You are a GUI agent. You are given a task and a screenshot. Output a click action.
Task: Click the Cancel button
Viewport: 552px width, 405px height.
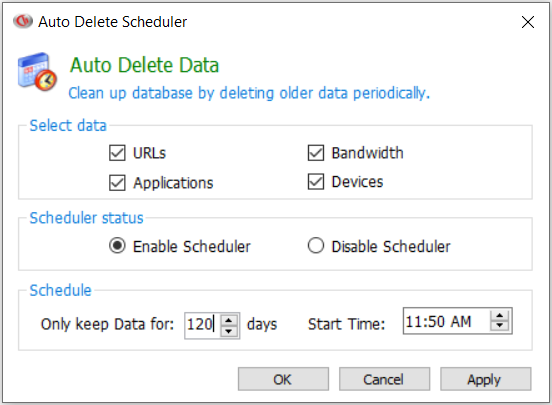click(384, 379)
